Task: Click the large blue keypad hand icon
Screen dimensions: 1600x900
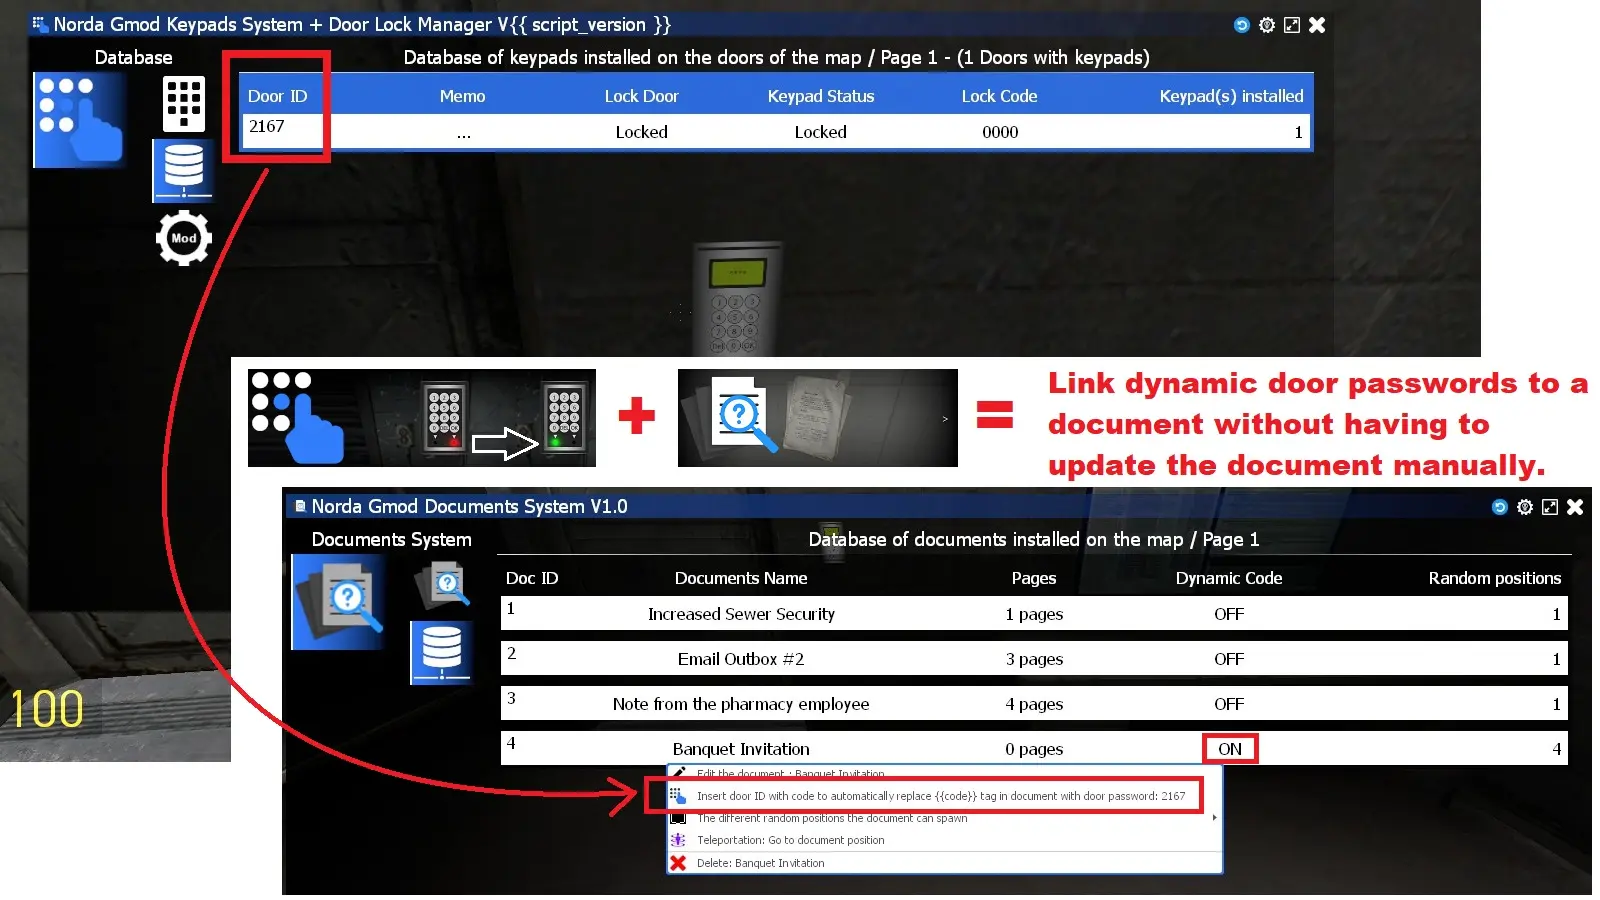Action: (x=78, y=119)
